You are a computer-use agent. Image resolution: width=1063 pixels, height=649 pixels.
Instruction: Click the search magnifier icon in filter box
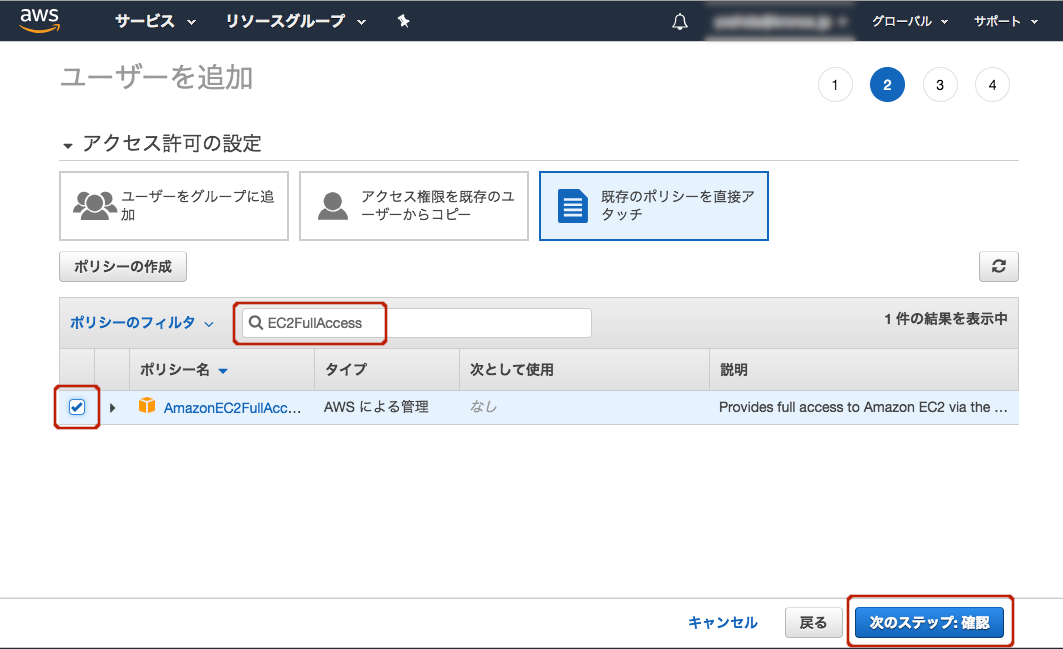point(256,323)
